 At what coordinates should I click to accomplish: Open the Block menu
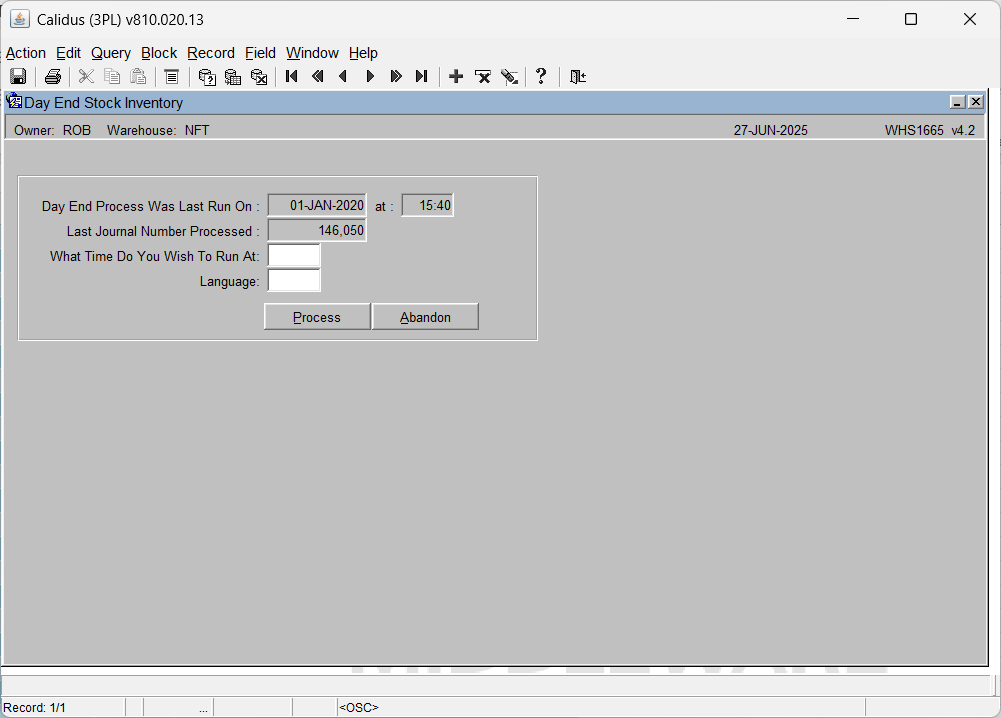[x=159, y=53]
